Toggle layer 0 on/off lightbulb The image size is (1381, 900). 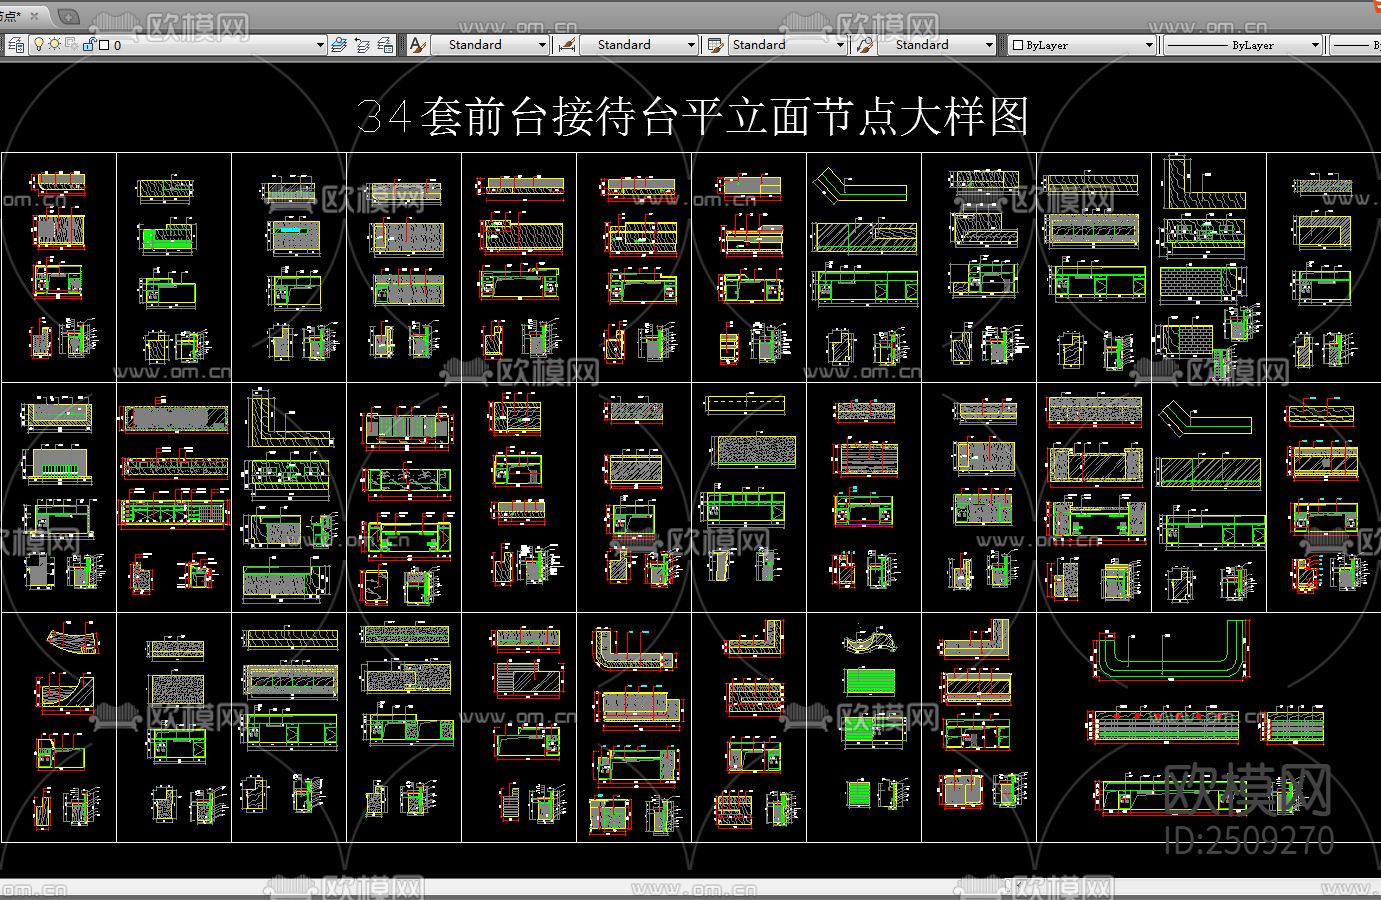point(39,45)
